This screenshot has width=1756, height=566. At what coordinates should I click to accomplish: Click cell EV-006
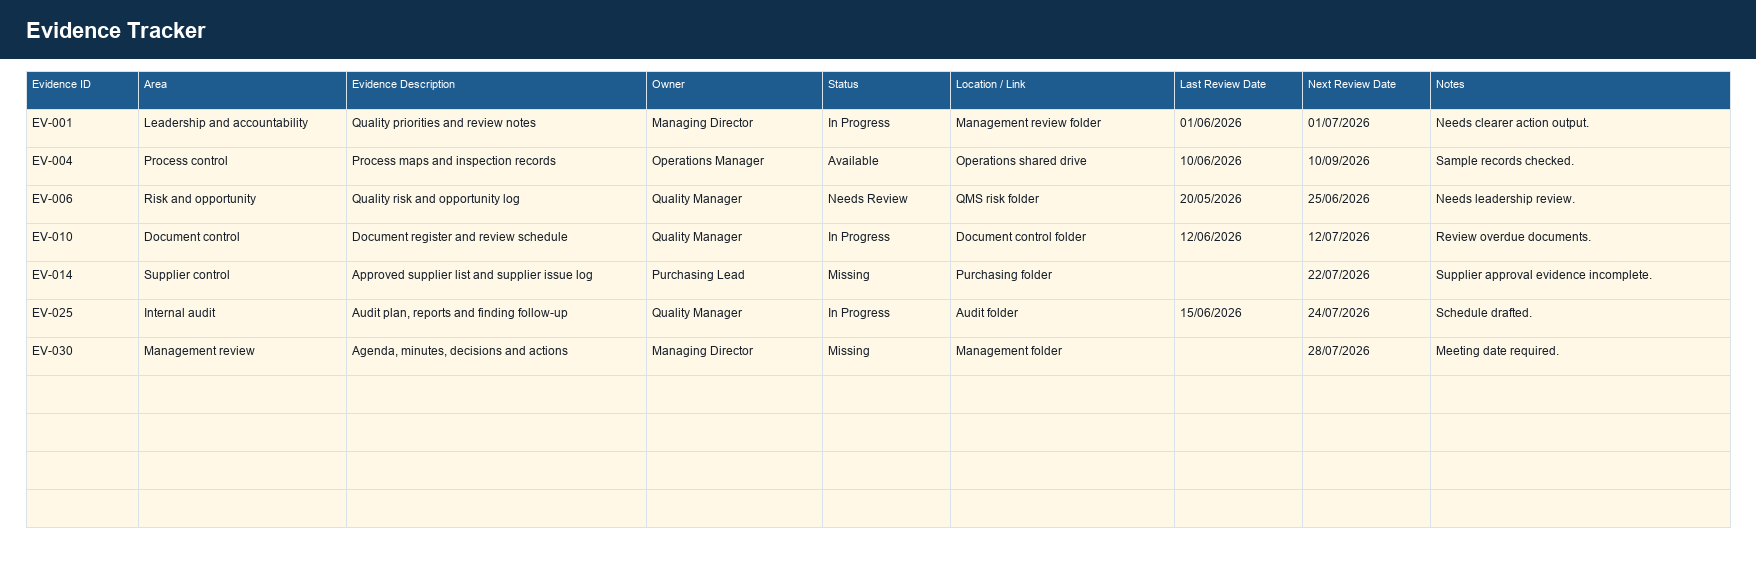(x=82, y=204)
